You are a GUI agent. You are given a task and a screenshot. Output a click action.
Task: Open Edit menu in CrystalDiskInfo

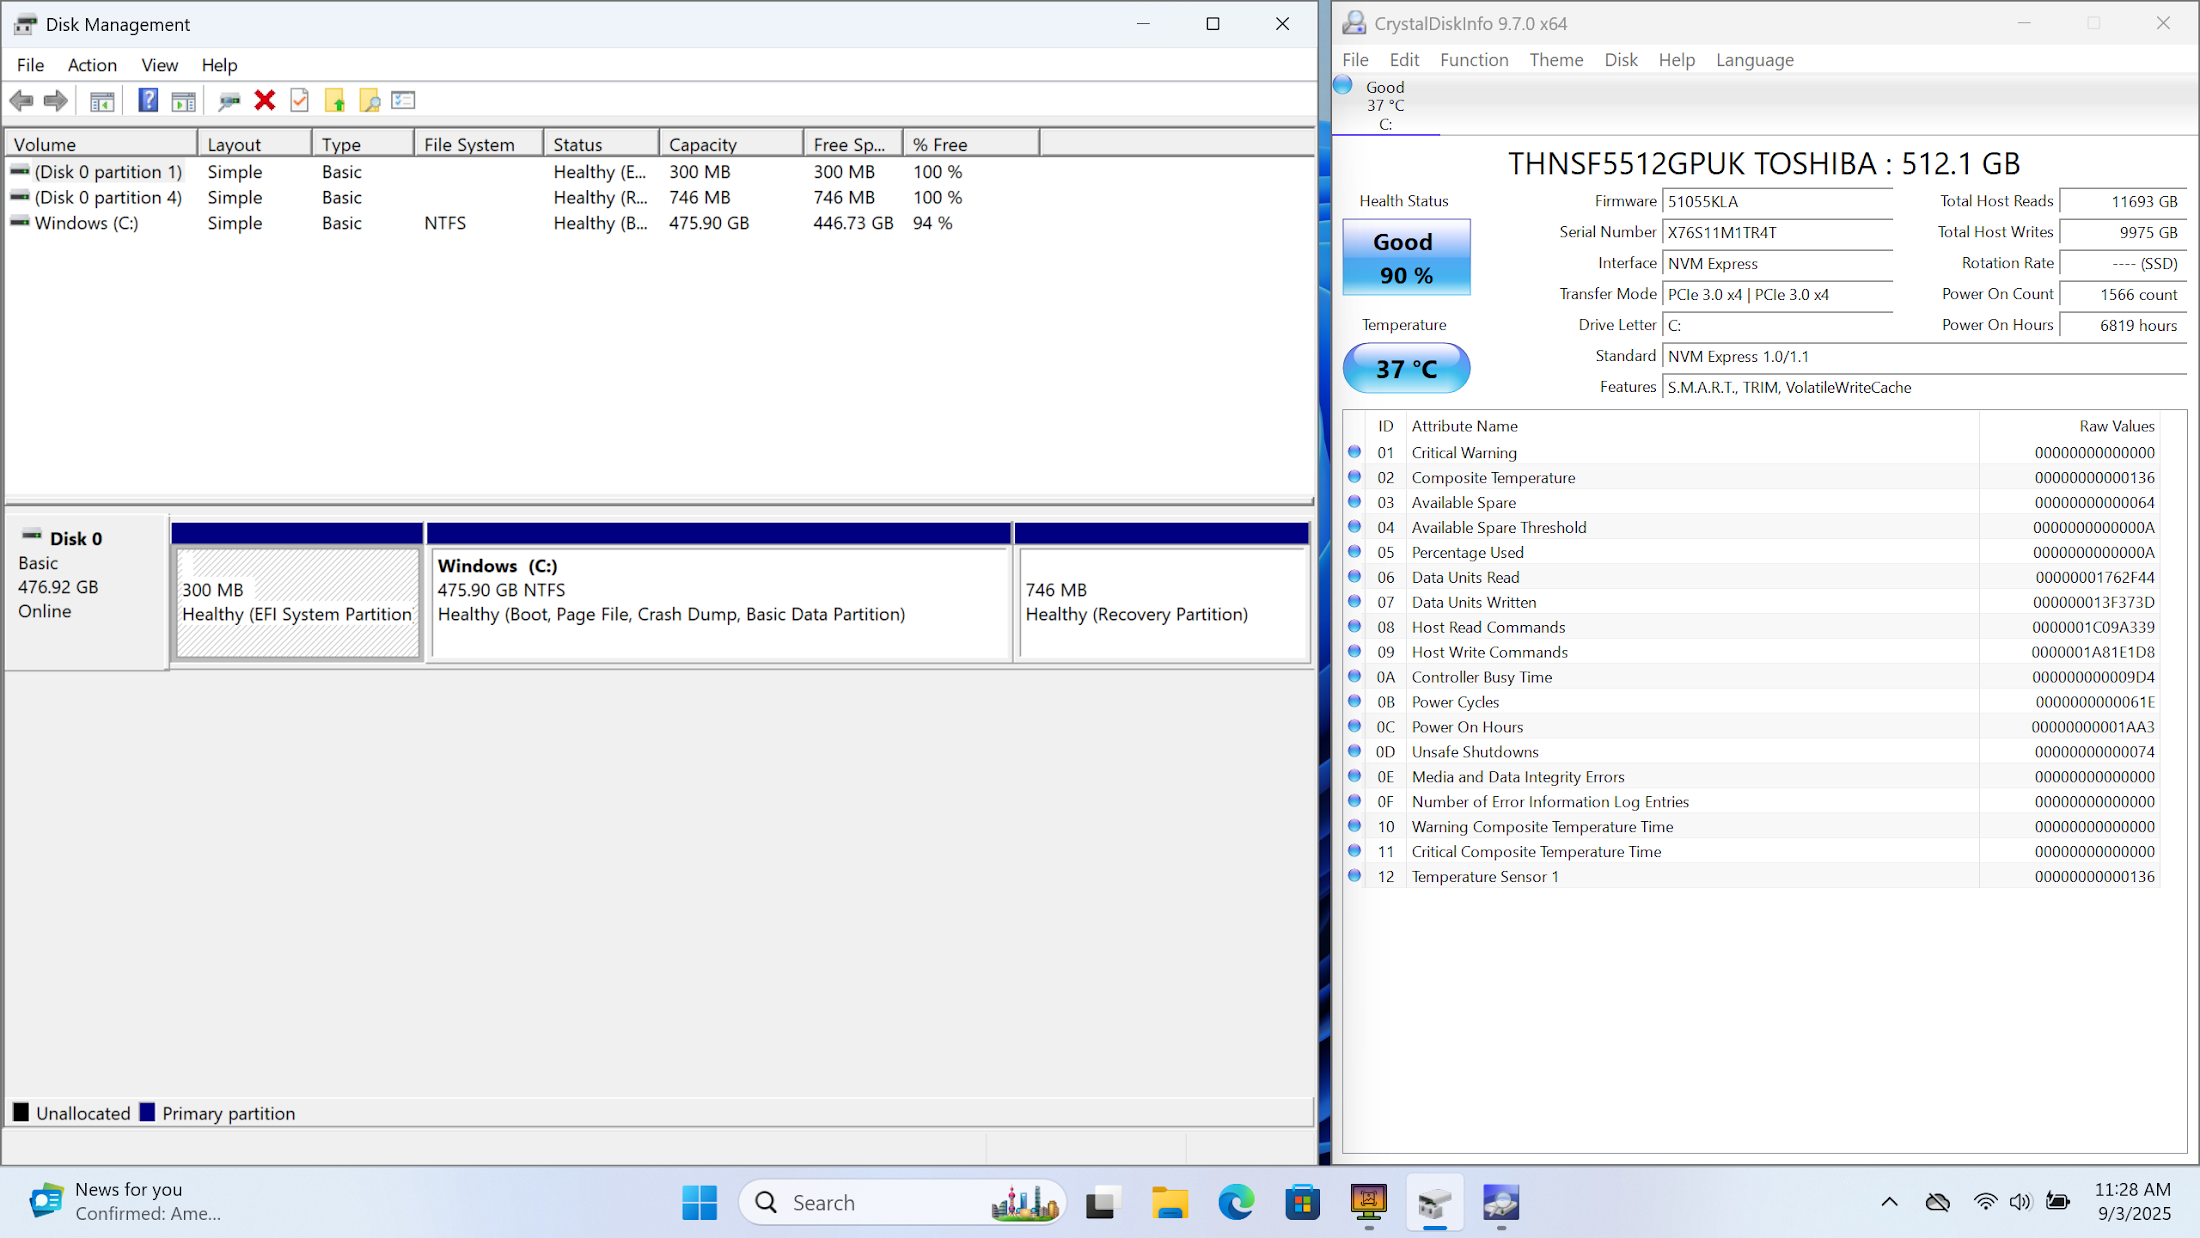(x=1404, y=60)
